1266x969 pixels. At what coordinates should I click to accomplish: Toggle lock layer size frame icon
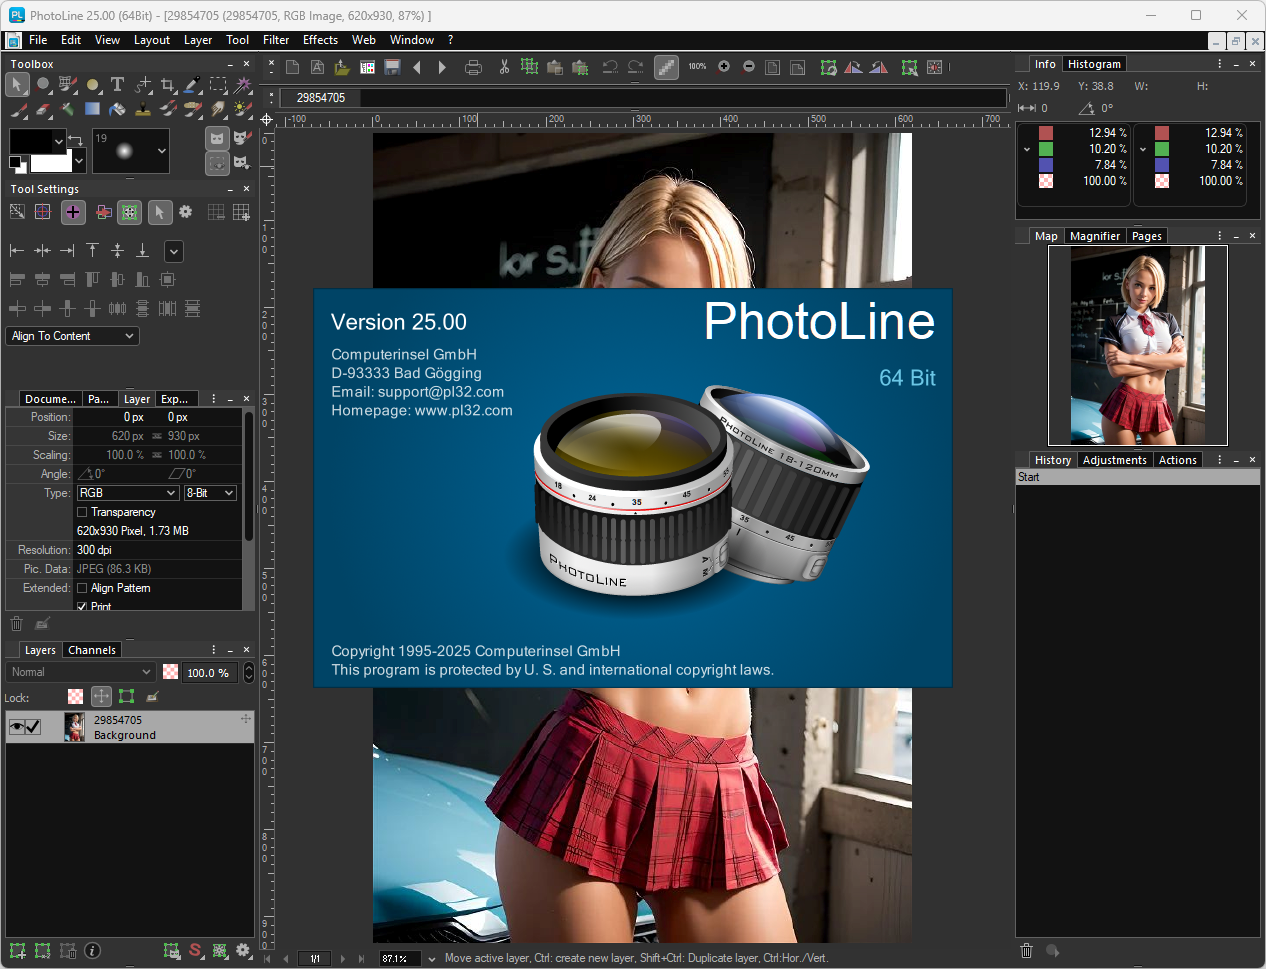tap(126, 696)
